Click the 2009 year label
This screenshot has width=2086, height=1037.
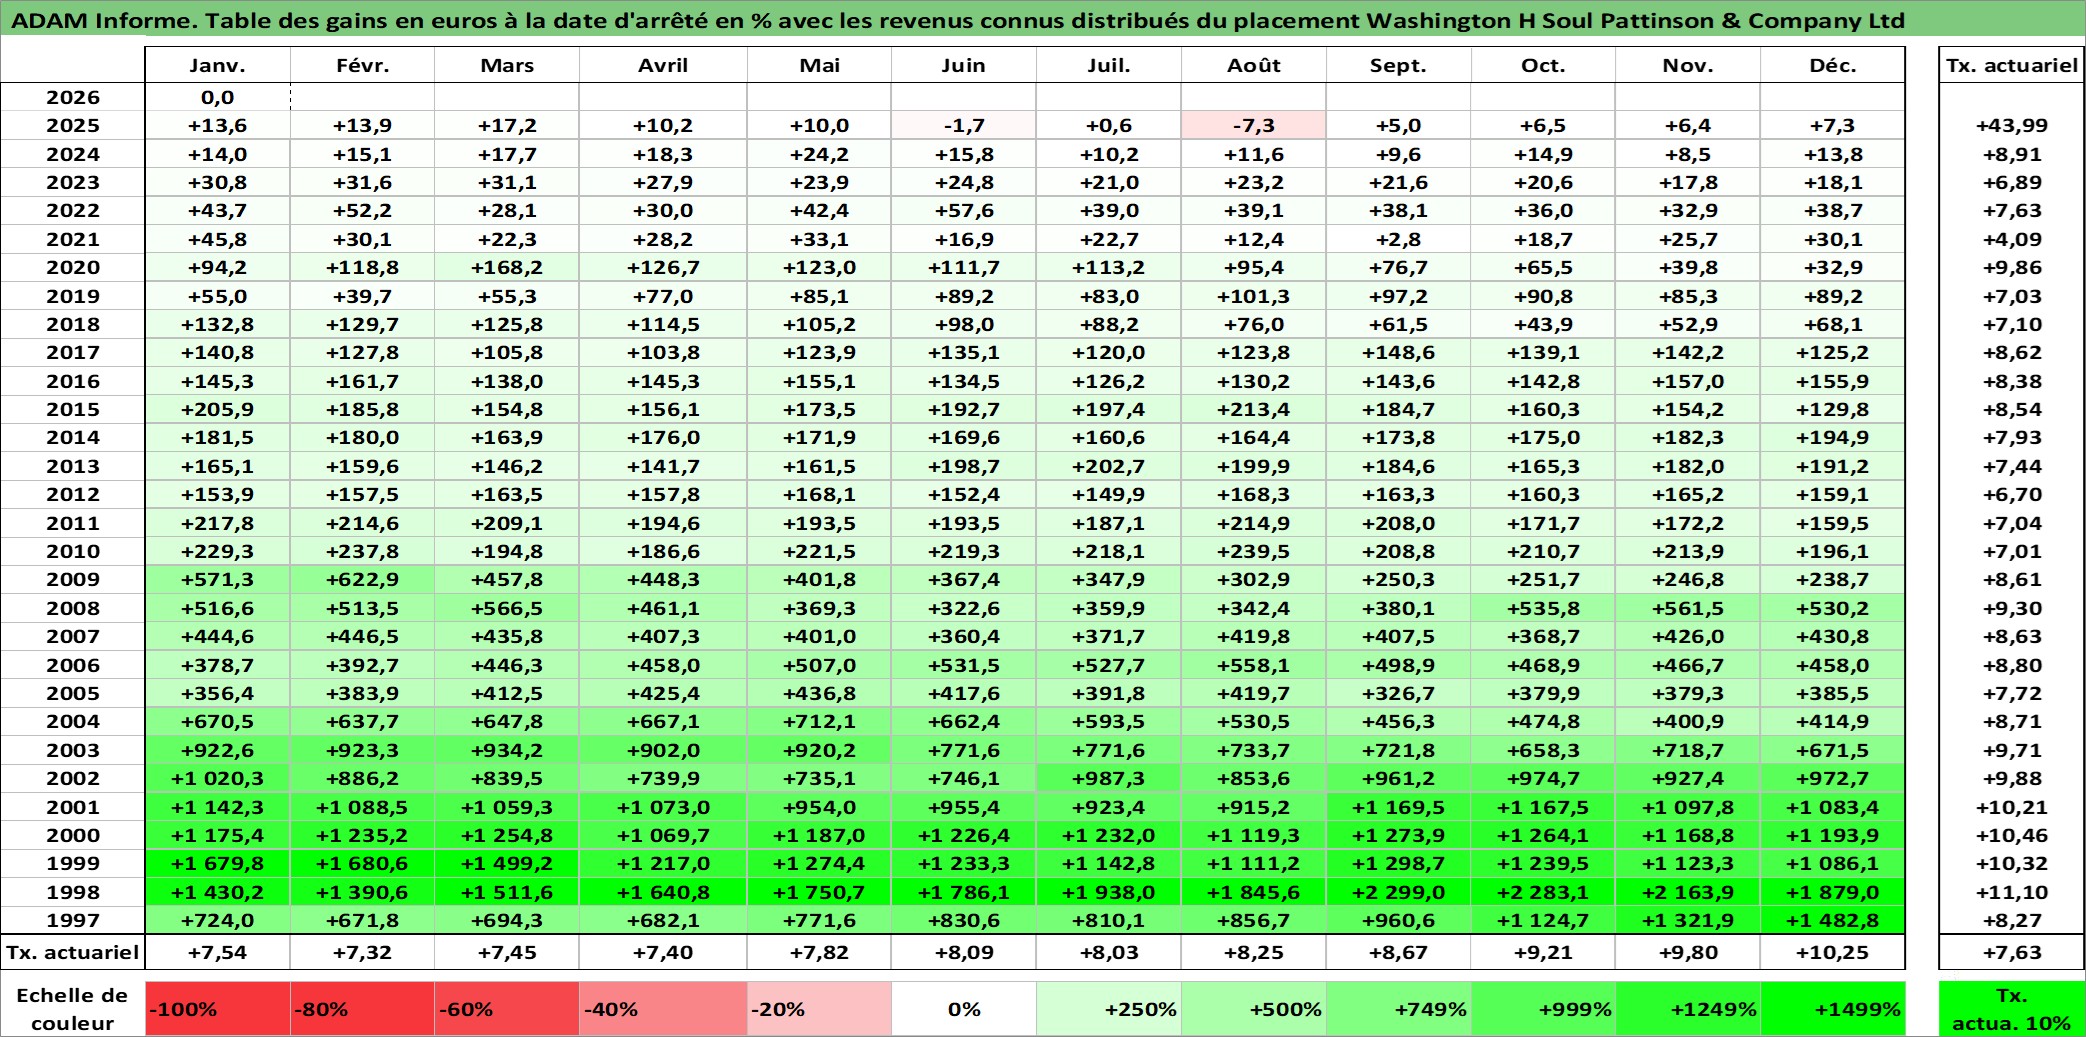(x=73, y=579)
